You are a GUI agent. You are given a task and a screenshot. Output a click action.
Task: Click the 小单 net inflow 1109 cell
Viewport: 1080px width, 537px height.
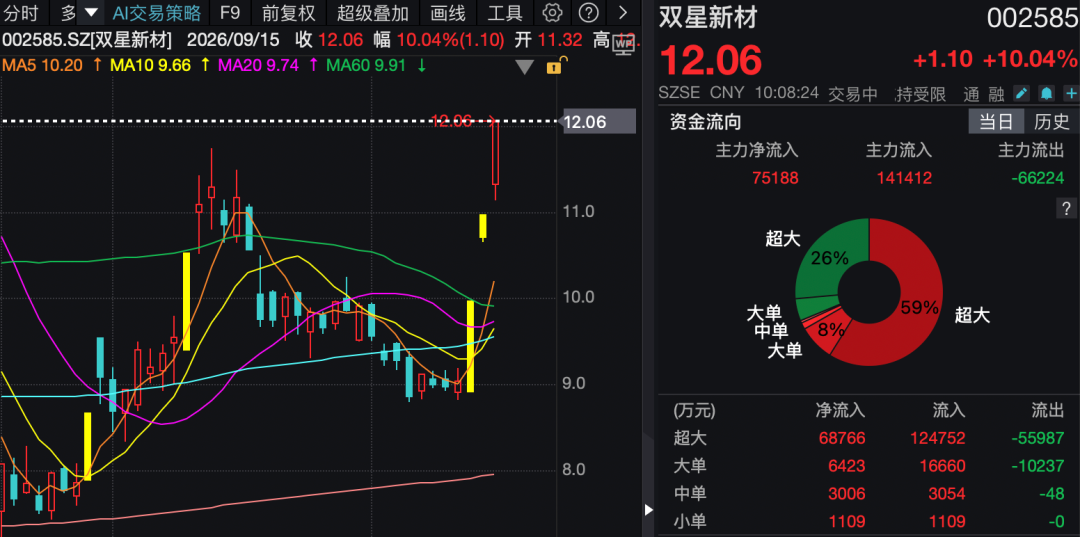tap(847, 520)
